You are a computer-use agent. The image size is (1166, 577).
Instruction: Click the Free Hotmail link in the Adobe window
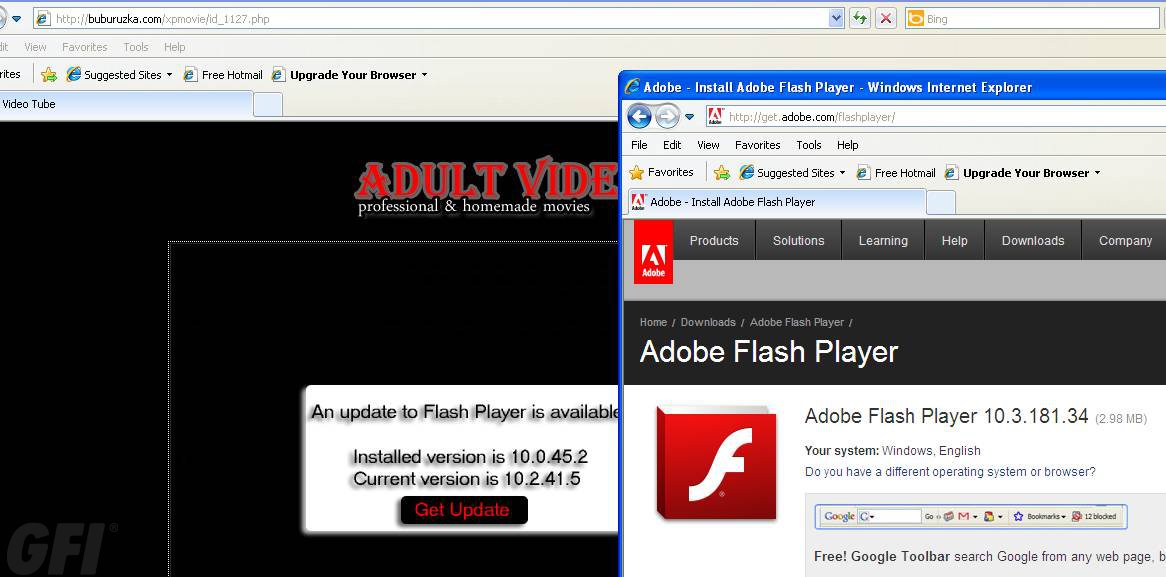click(x=896, y=173)
